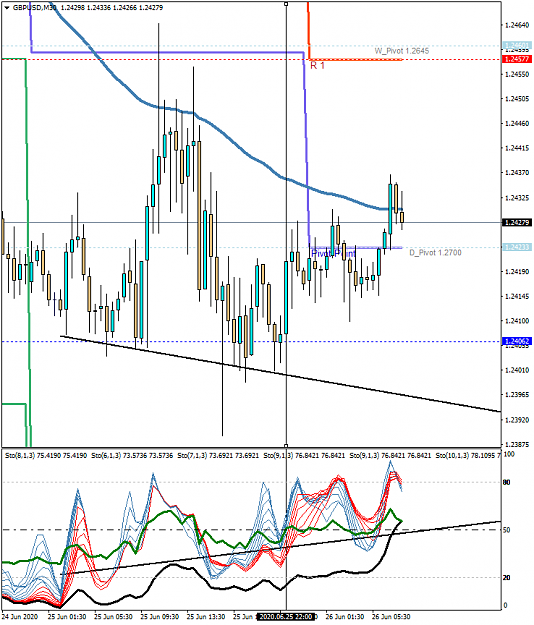Viewport: 534px width, 625px height.
Task: Click the vertical line's bottom anchor handle
Action: (286, 446)
